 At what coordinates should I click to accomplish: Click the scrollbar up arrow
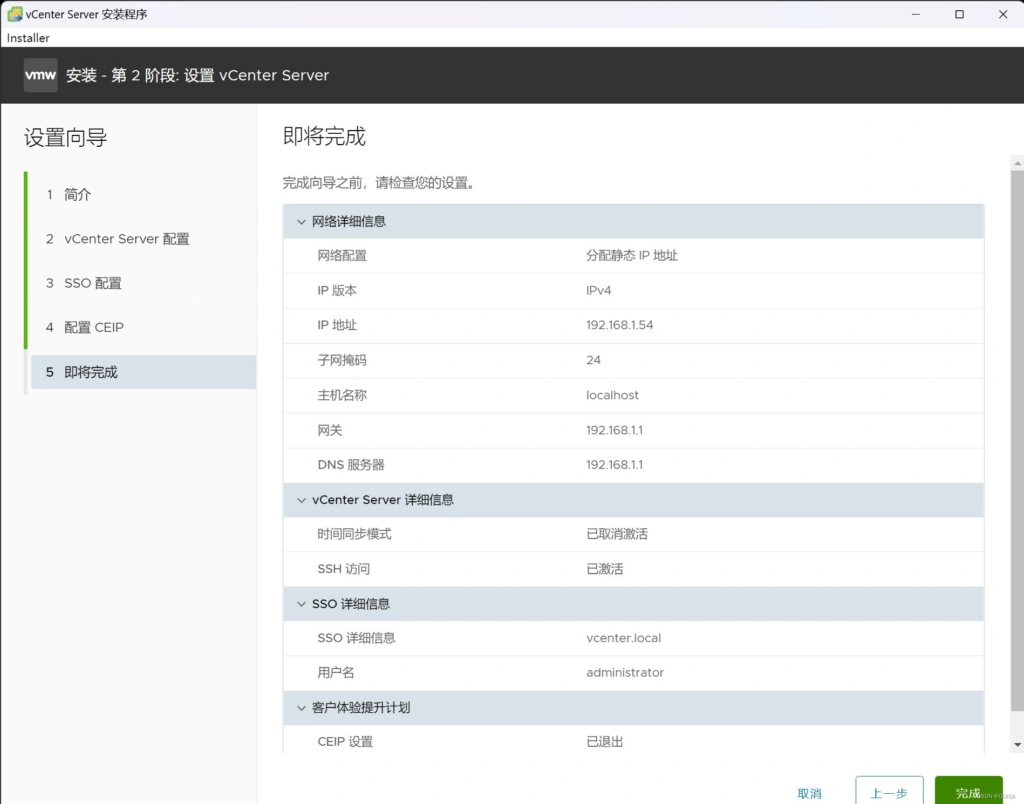(x=1017, y=163)
